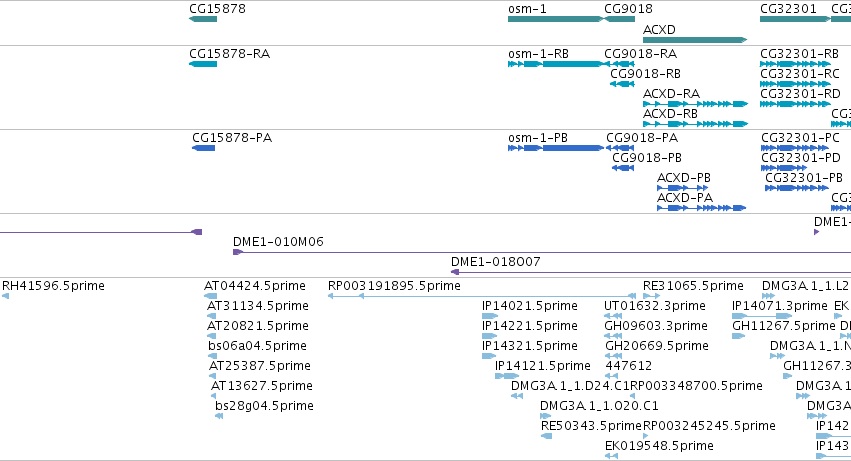The width and height of the screenshot is (851, 461).
Task: Select the CG15878-RA transcript glyph
Action: coord(203,64)
